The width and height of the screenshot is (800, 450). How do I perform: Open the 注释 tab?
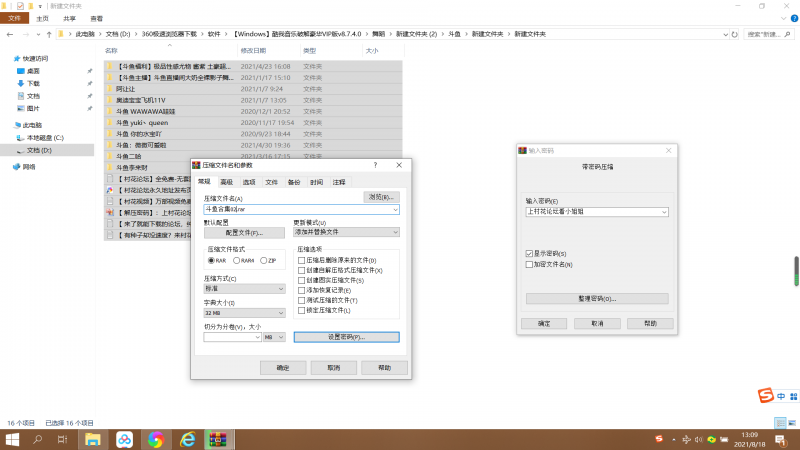tap(339, 182)
